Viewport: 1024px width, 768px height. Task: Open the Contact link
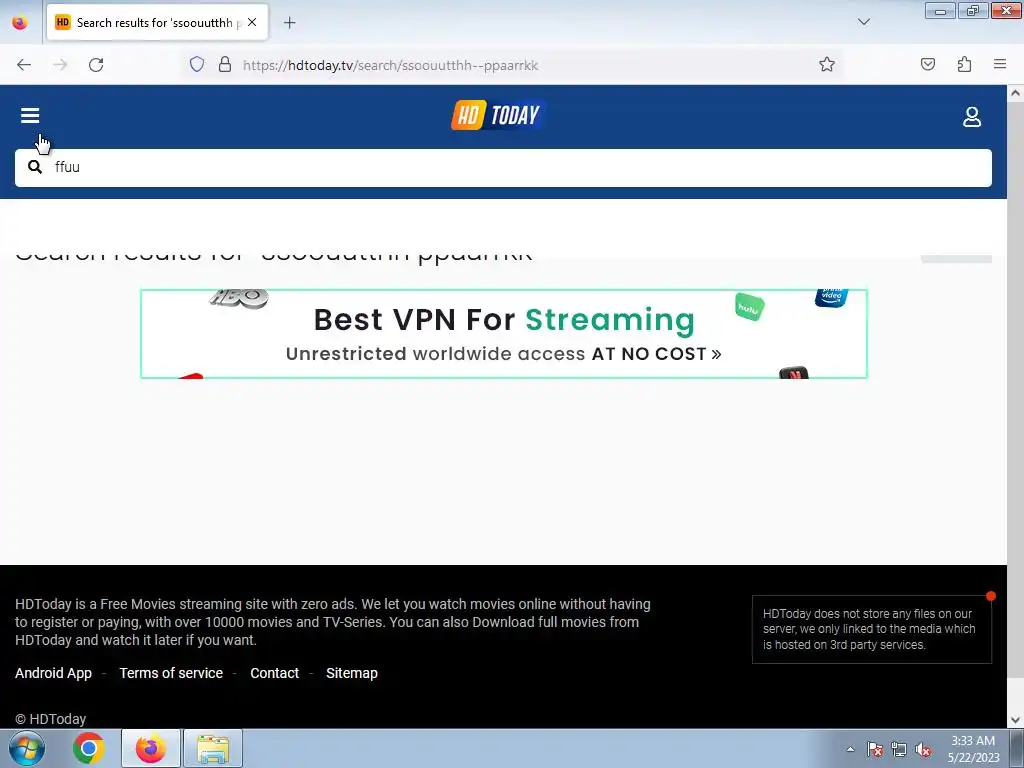point(274,673)
